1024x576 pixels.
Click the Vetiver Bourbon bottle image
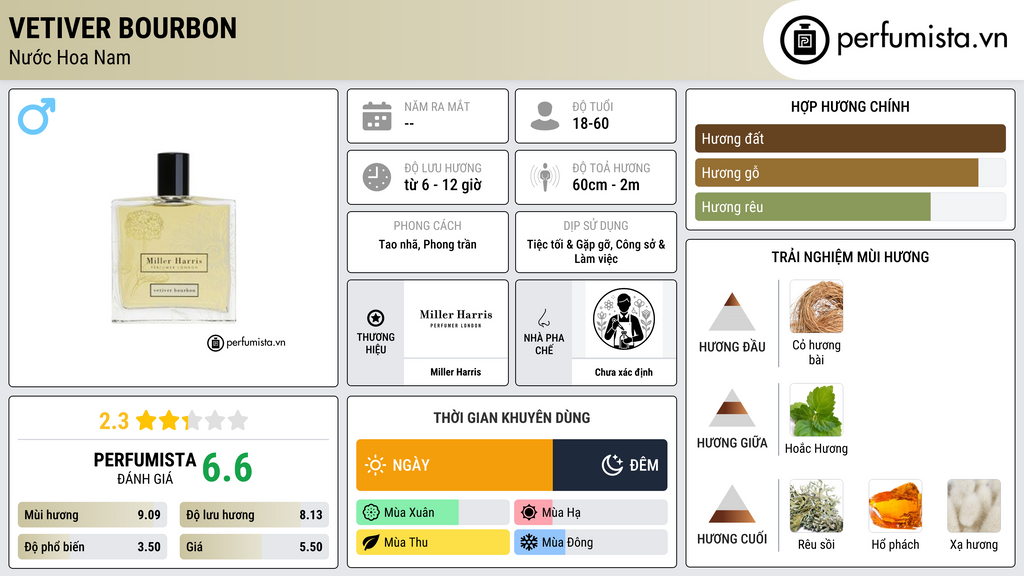click(x=174, y=238)
